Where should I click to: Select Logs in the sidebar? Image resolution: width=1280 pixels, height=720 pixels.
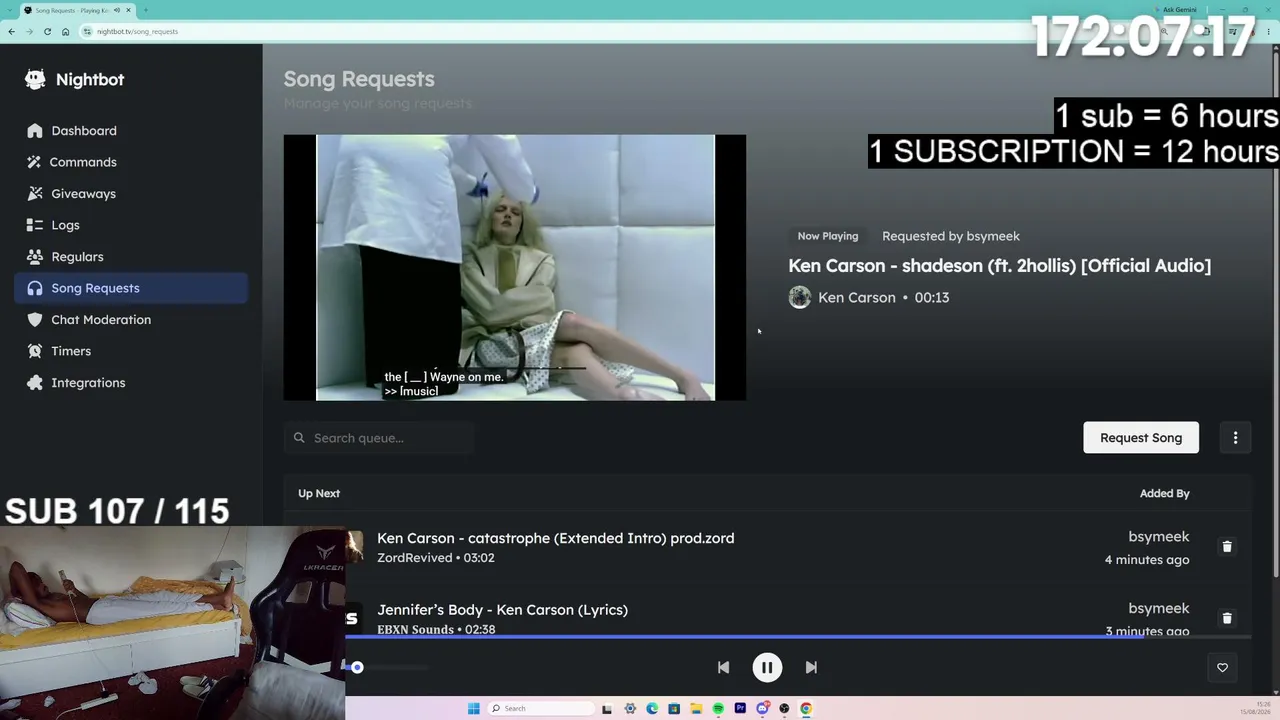(131, 225)
